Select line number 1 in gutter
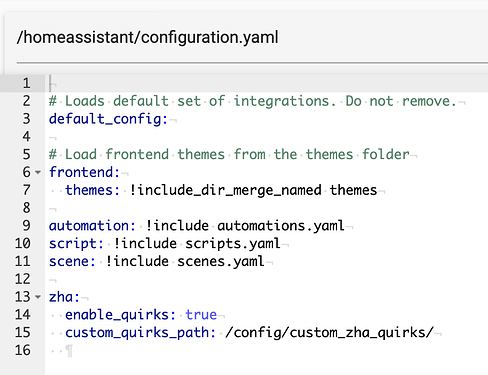The width and height of the screenshot is (488, 375). pyautogui.click(x=26, y=83)
